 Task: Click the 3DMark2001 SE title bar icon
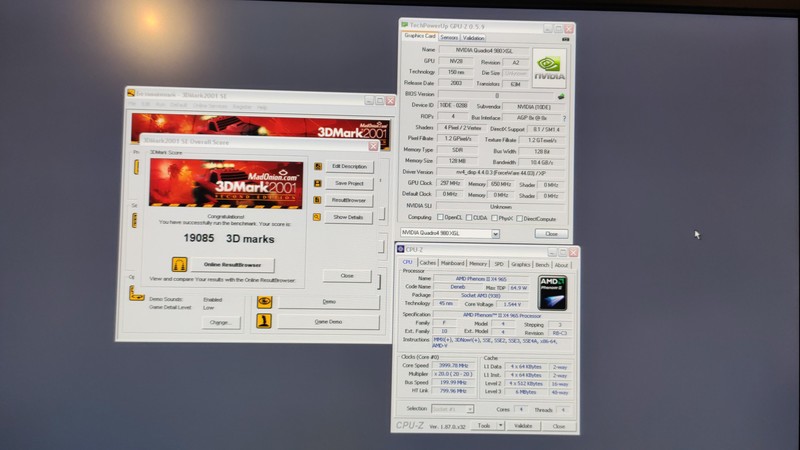[x=131, y=93]
